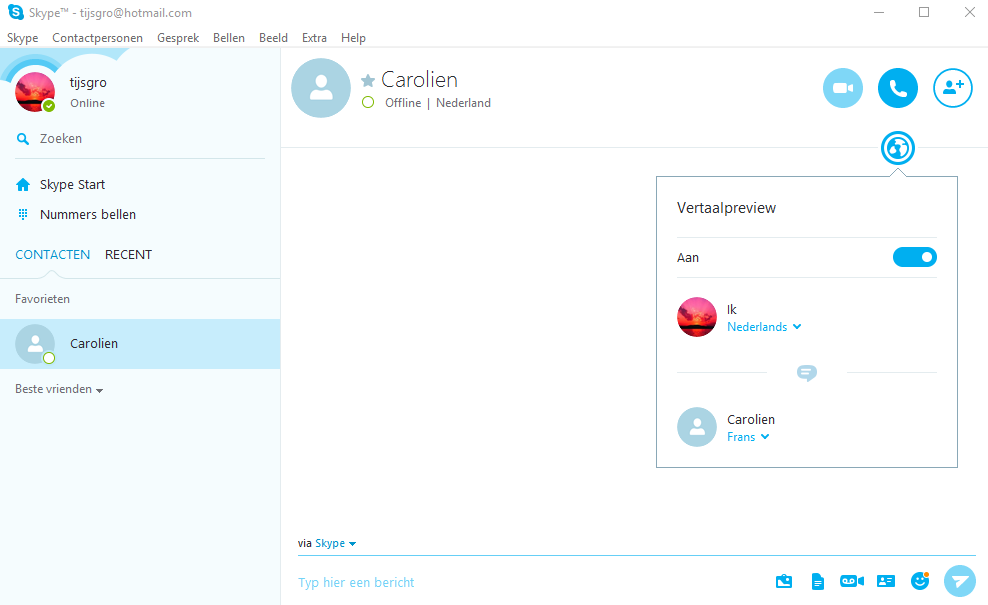
Task: Open the Gesprek menu
Action: click(178, 38)
